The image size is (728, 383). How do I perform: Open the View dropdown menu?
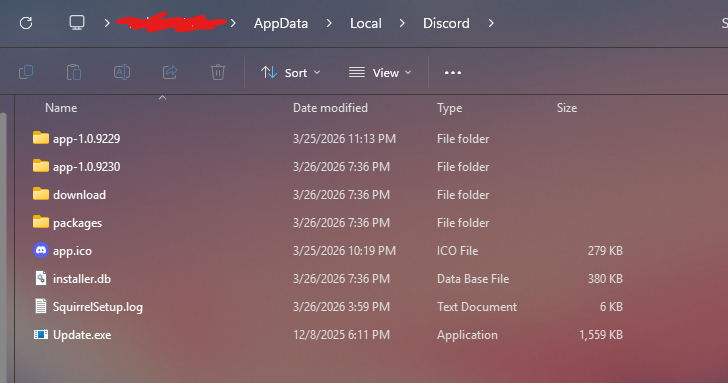pyautogui.click(x=380, y=72)
